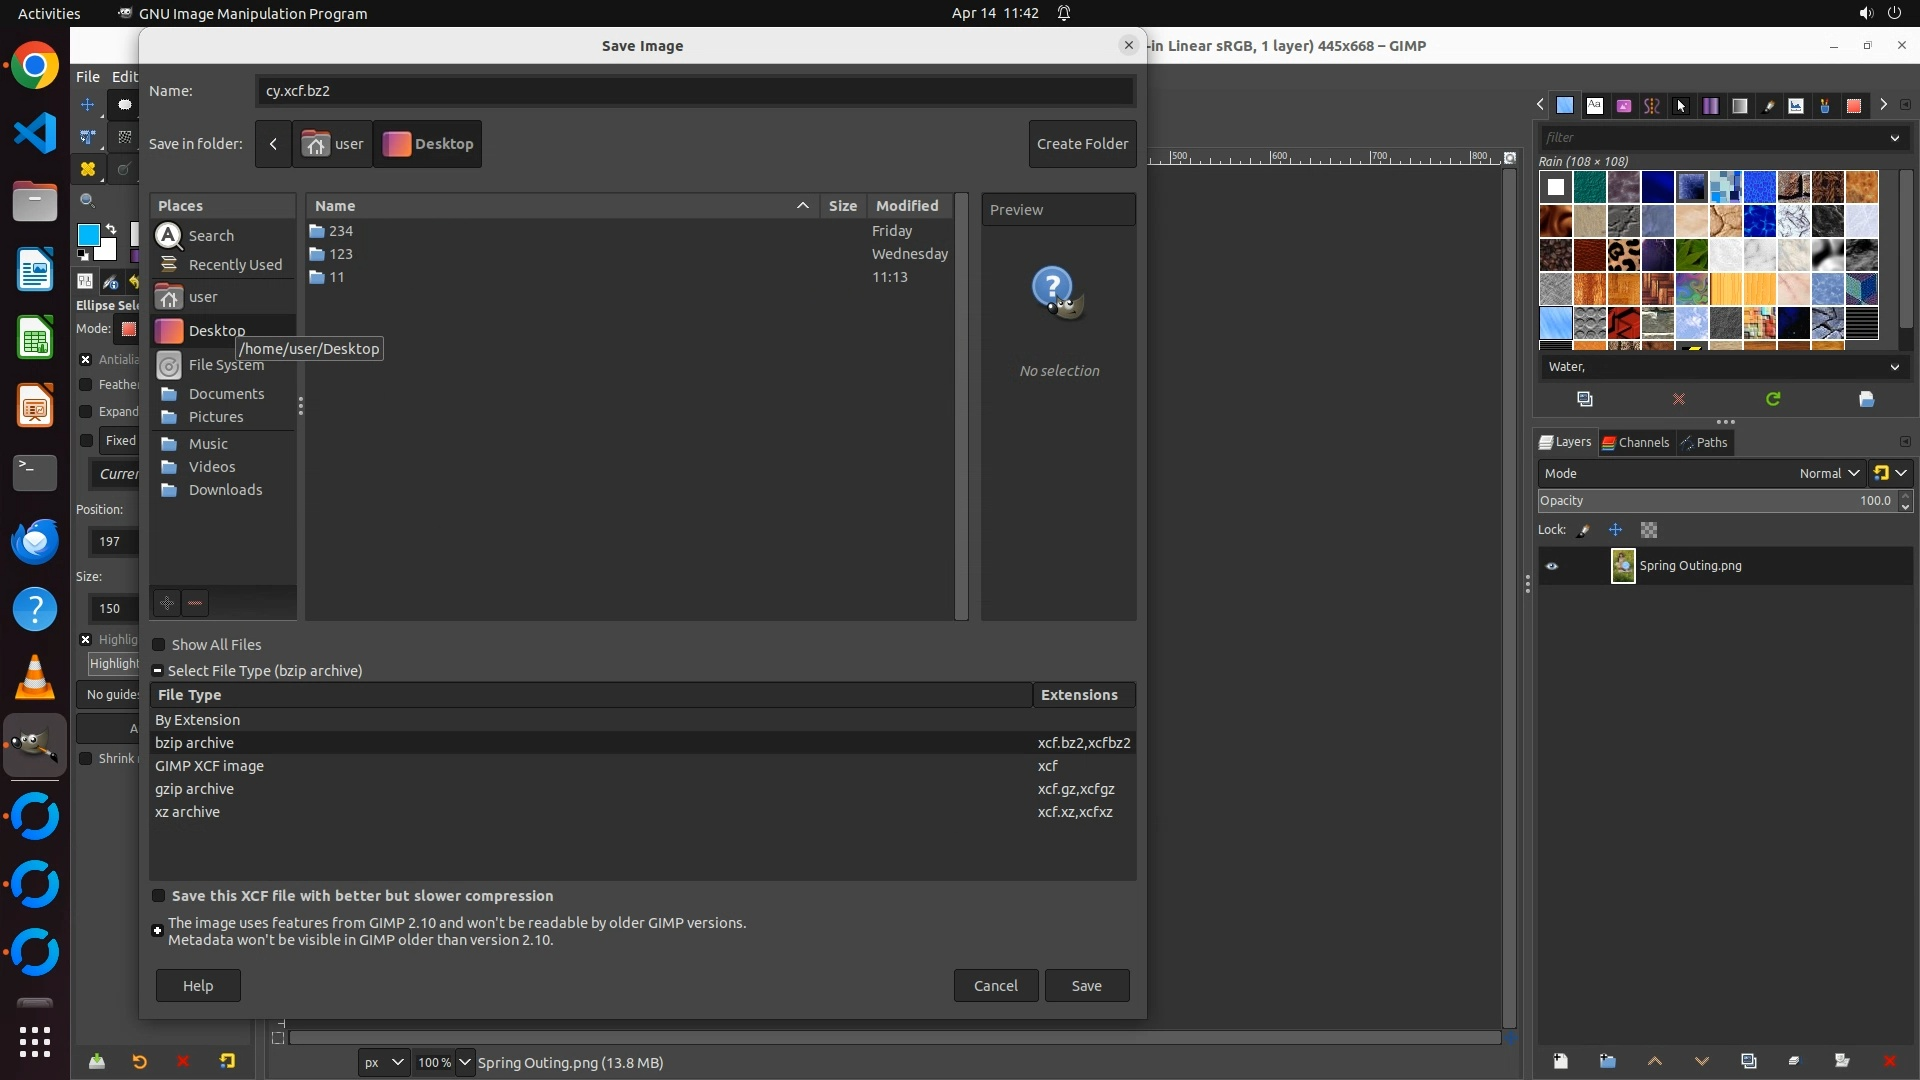
Task: Open the layer Mode Normal dropdown
Action: point(1828,473)
